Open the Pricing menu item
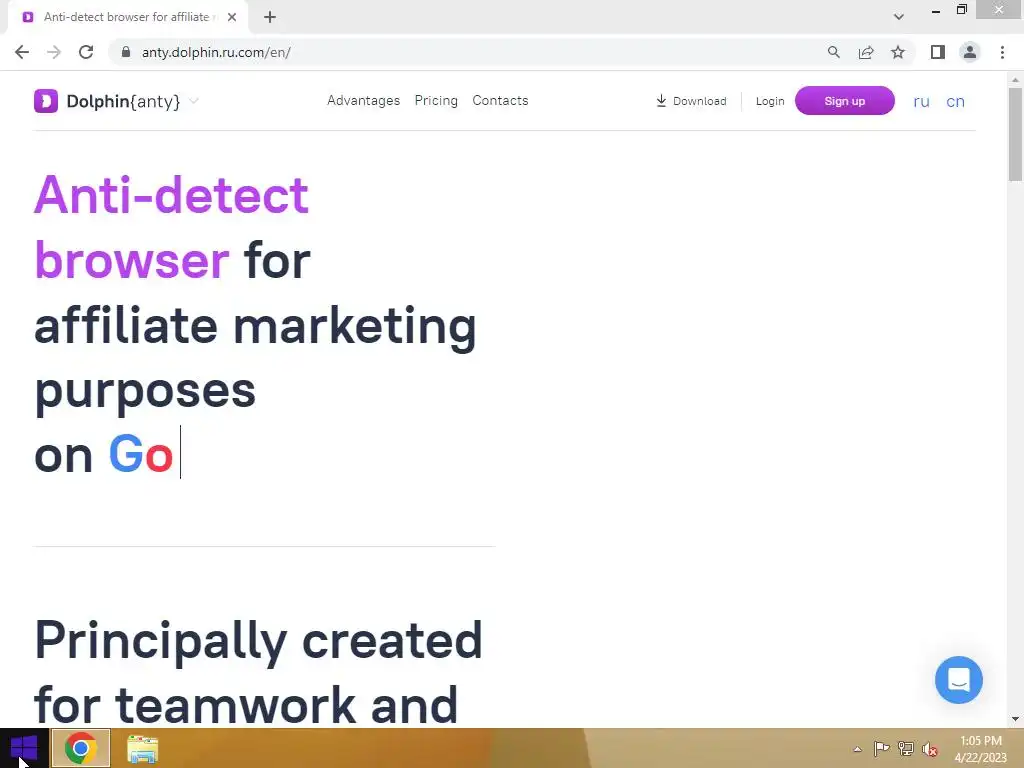The height and width of the screenshot is (768, 1024). [436, 101]
